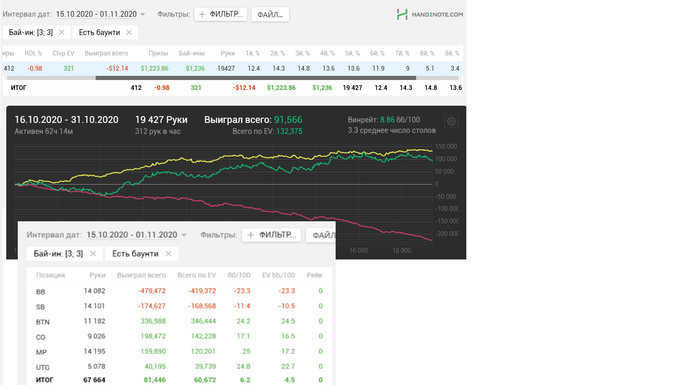Image resolution: width=700 pixels, height=385 pixels.
Task: Click the plus icon on top ФИЛЬТР button
Action: pos(202,14)
